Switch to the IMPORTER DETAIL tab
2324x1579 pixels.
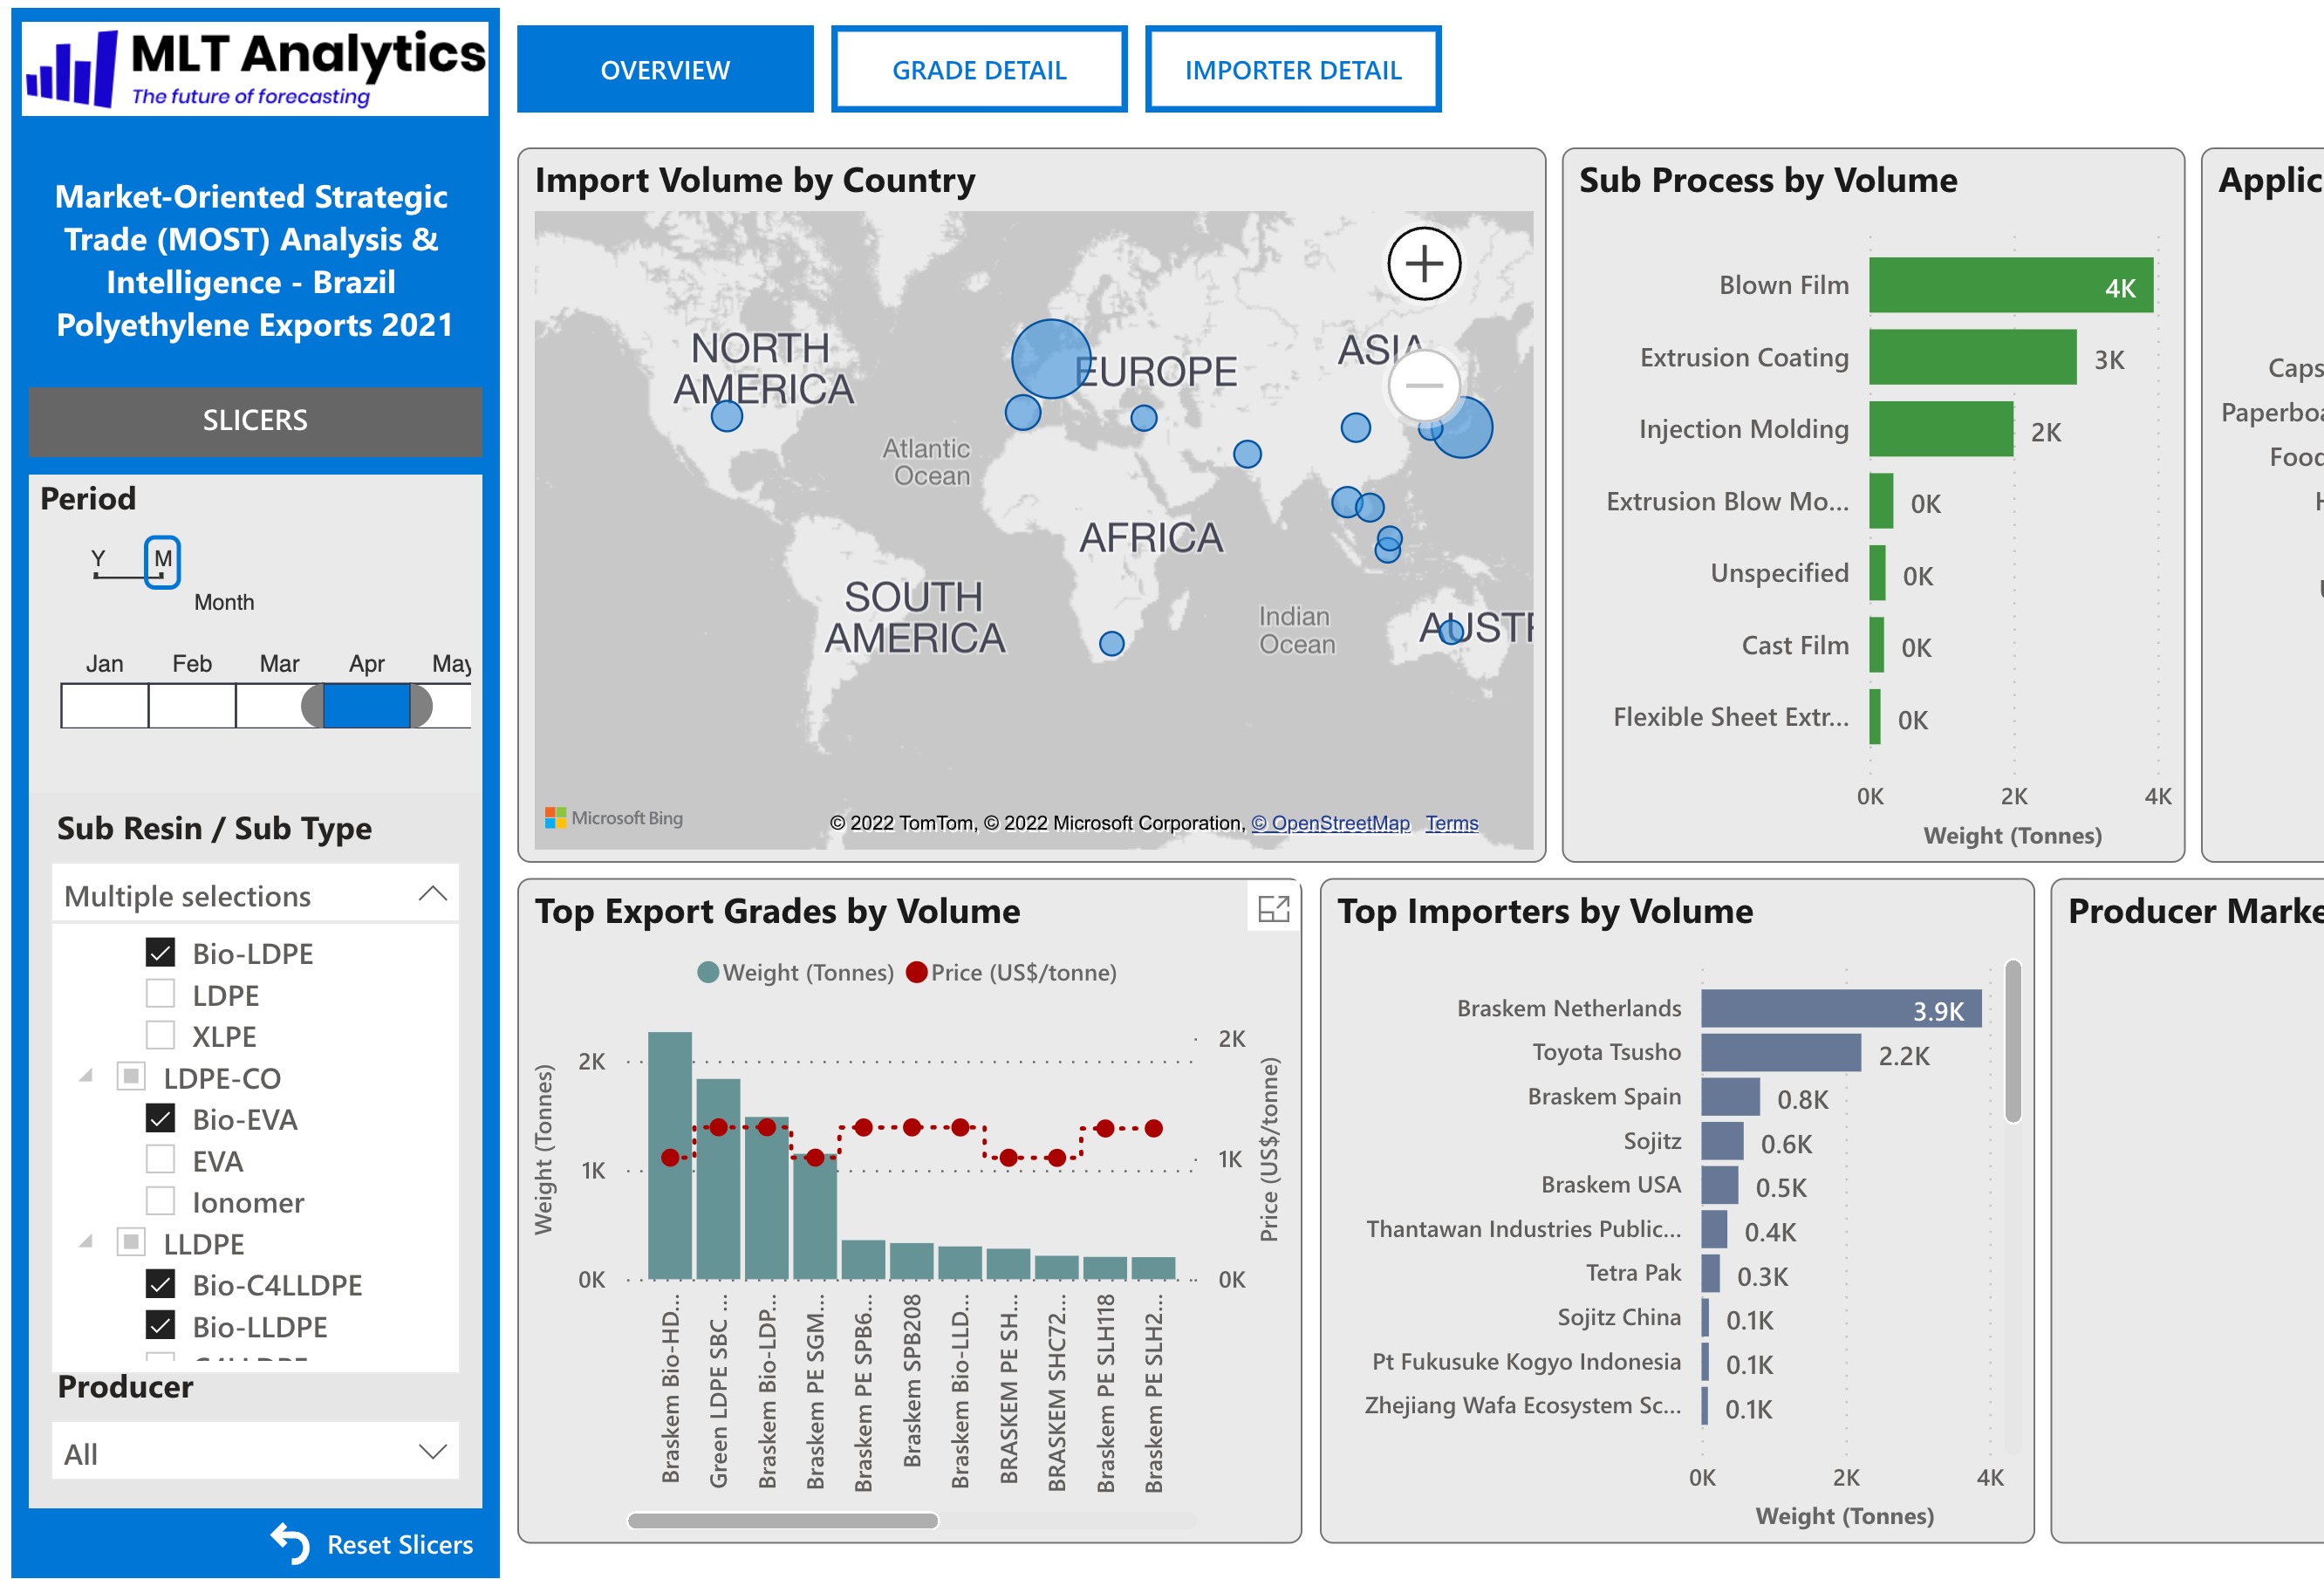click(x=1293, y=69)
